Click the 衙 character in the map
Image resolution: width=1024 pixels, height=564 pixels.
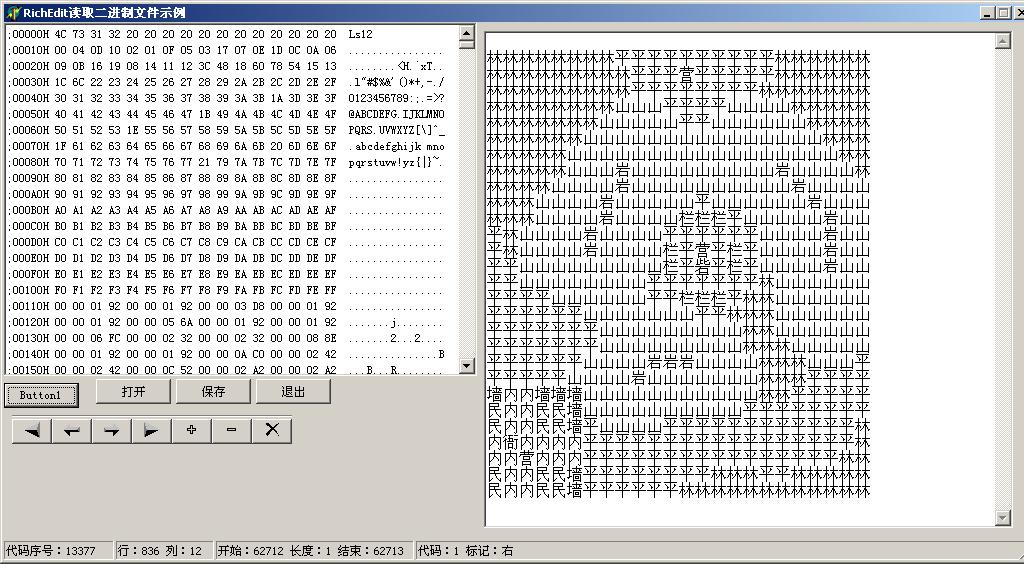pos(511,442)
